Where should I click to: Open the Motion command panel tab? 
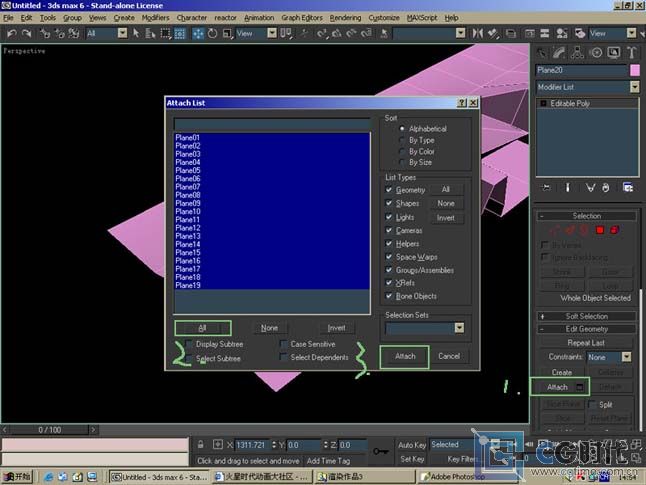click(x=596, y=53)
